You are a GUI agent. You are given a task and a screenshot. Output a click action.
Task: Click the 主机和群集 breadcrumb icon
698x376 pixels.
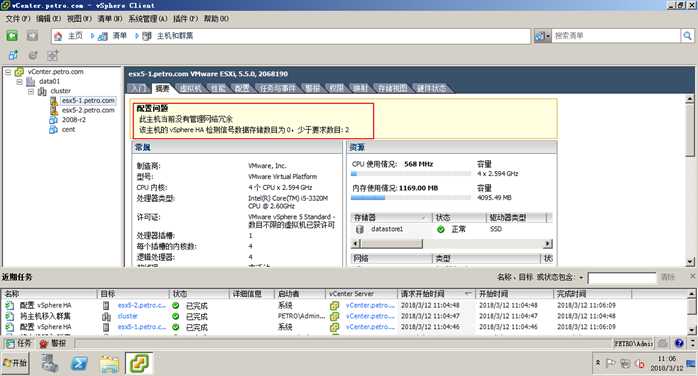point(147,36)
